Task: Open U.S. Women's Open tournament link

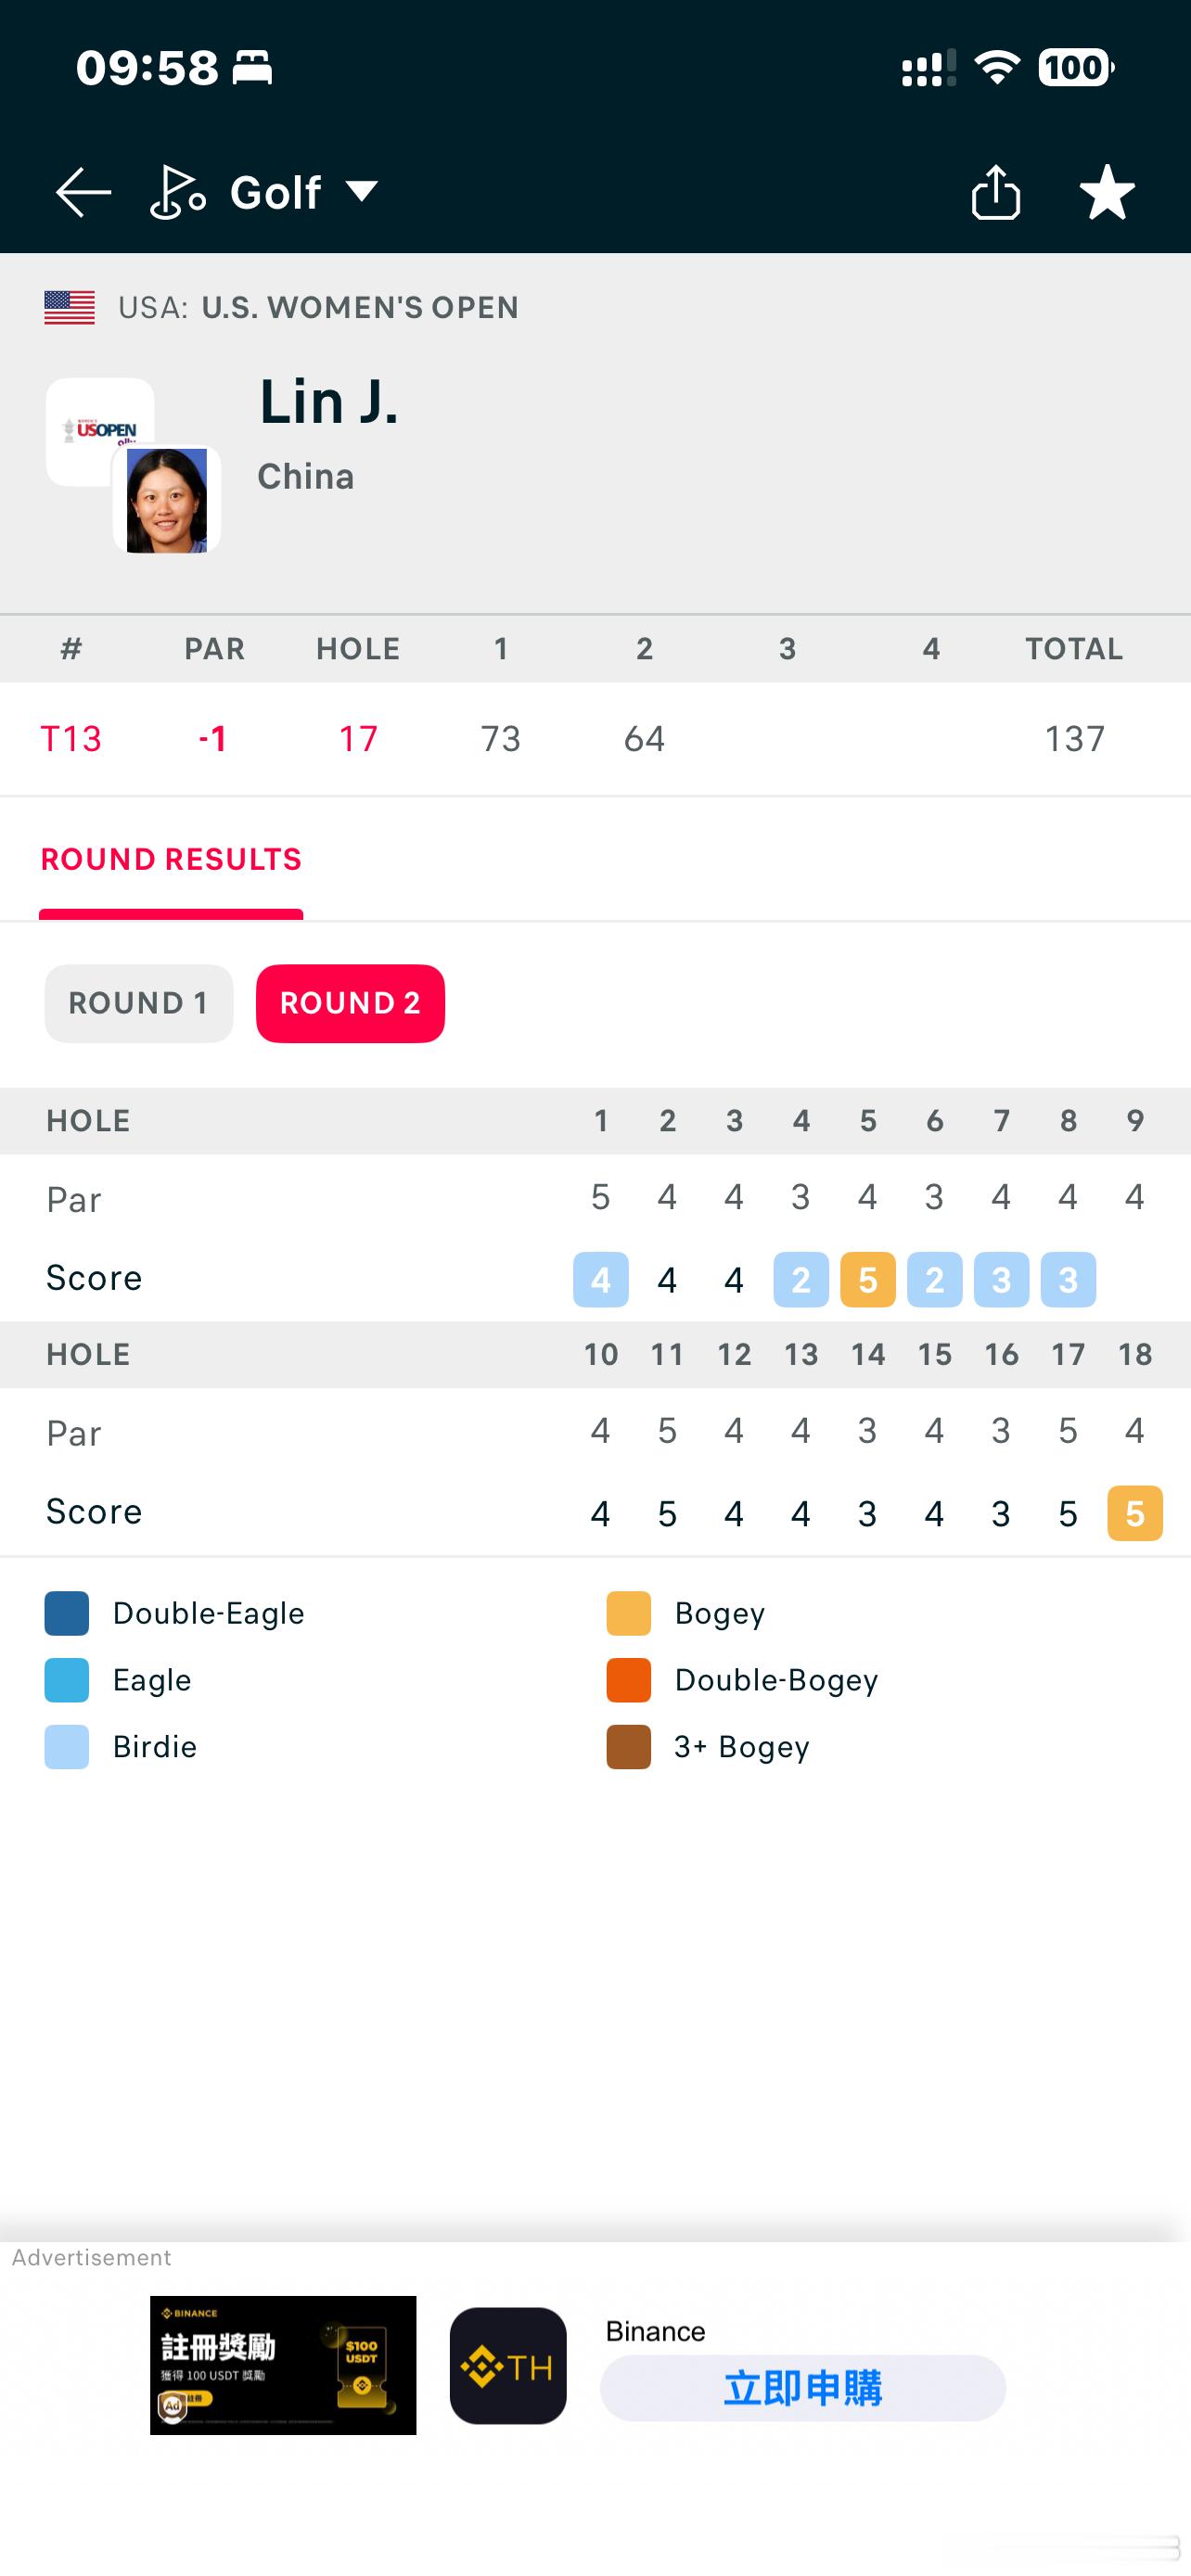Action: point(360,307)
